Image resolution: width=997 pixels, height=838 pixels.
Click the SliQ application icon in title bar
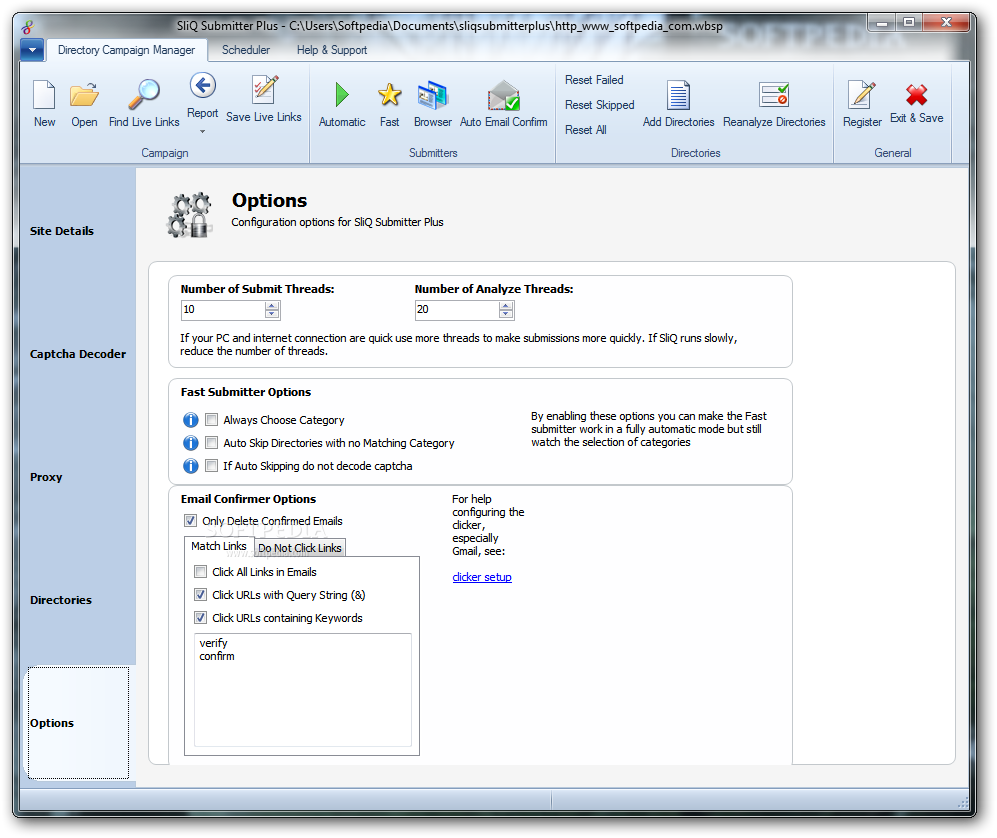27,27
